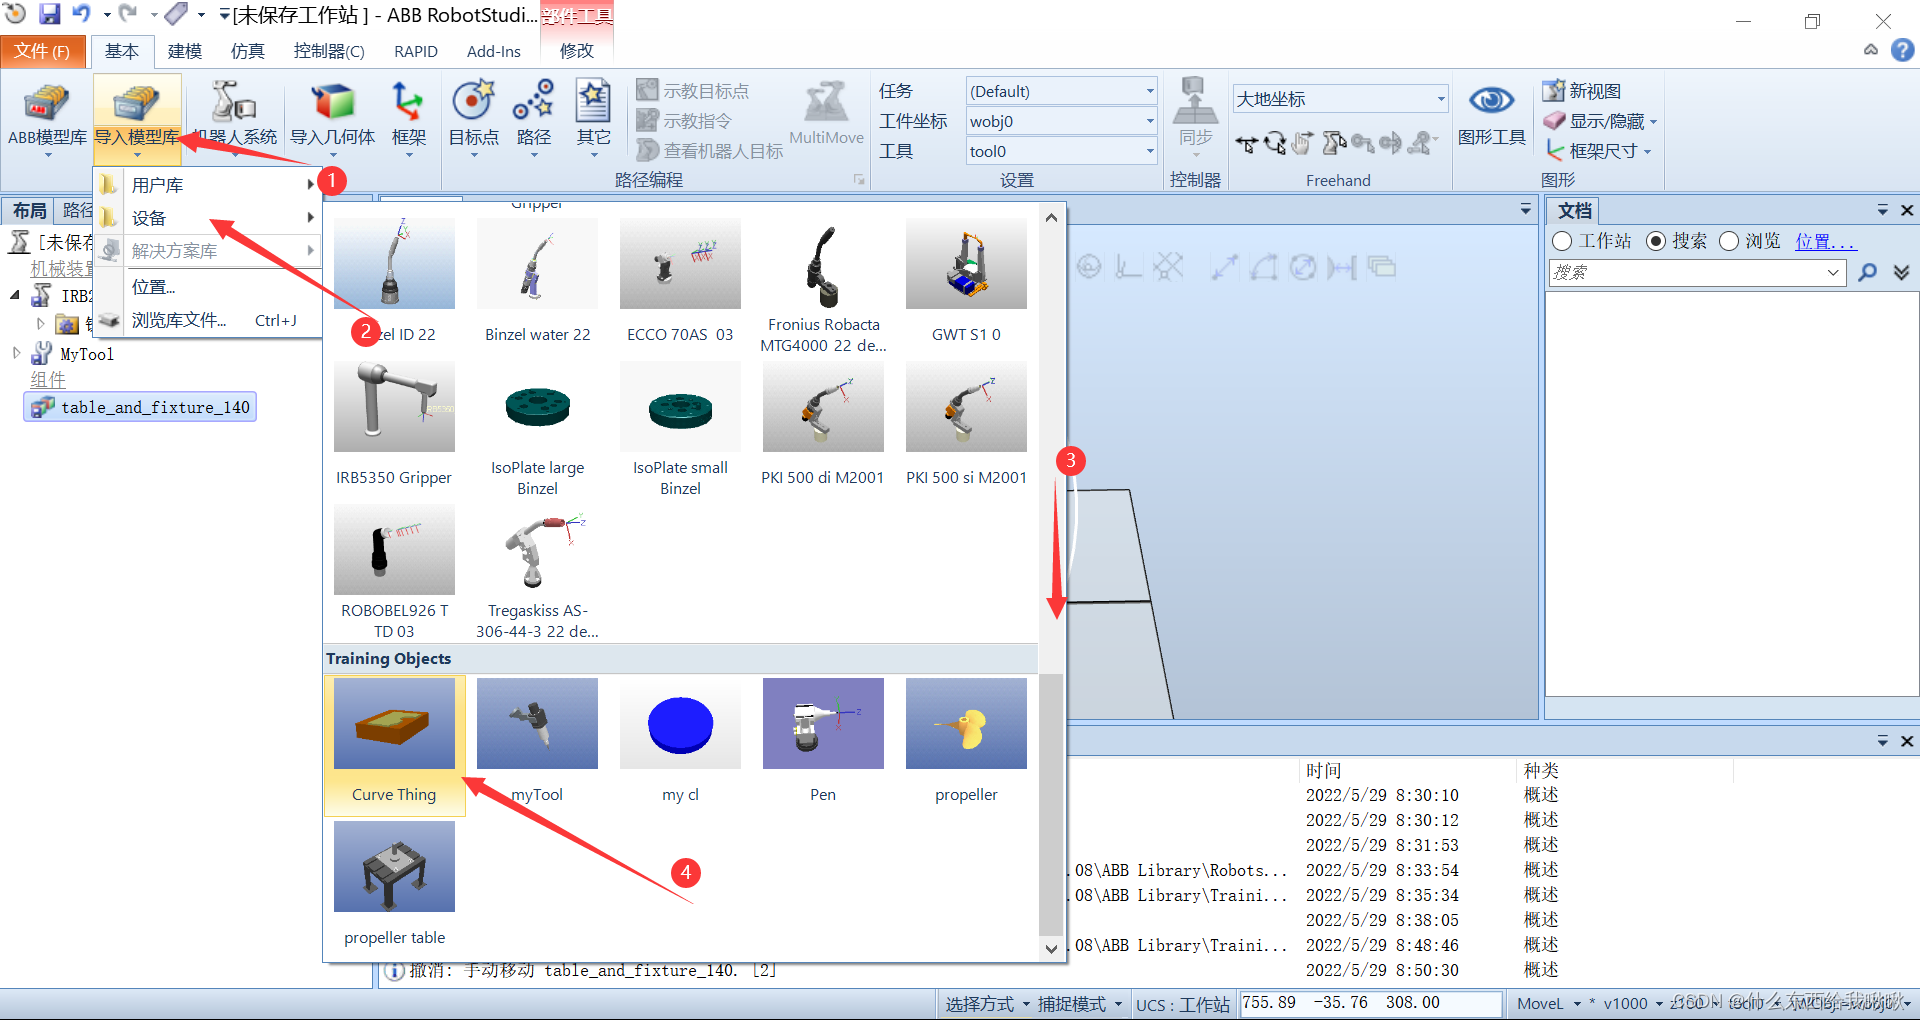Switch to the 仿真 ribbon tab
The height and width of the screenshot is (1020, 1920).
click(x=247, y=51)
